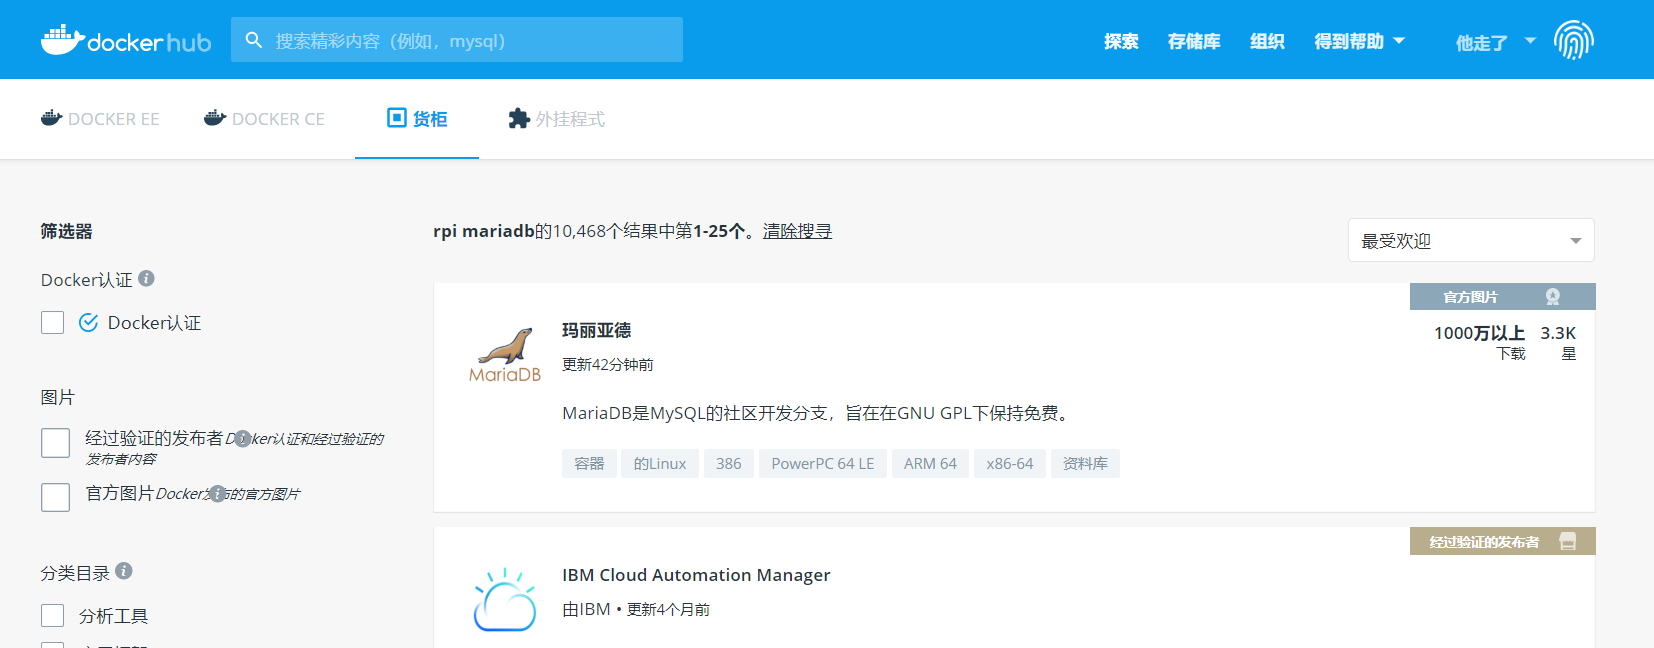Viewport: 1654px width, 648px height.
Task: Go to 探索 in top navigation
Action: [x=1121, y=41]
